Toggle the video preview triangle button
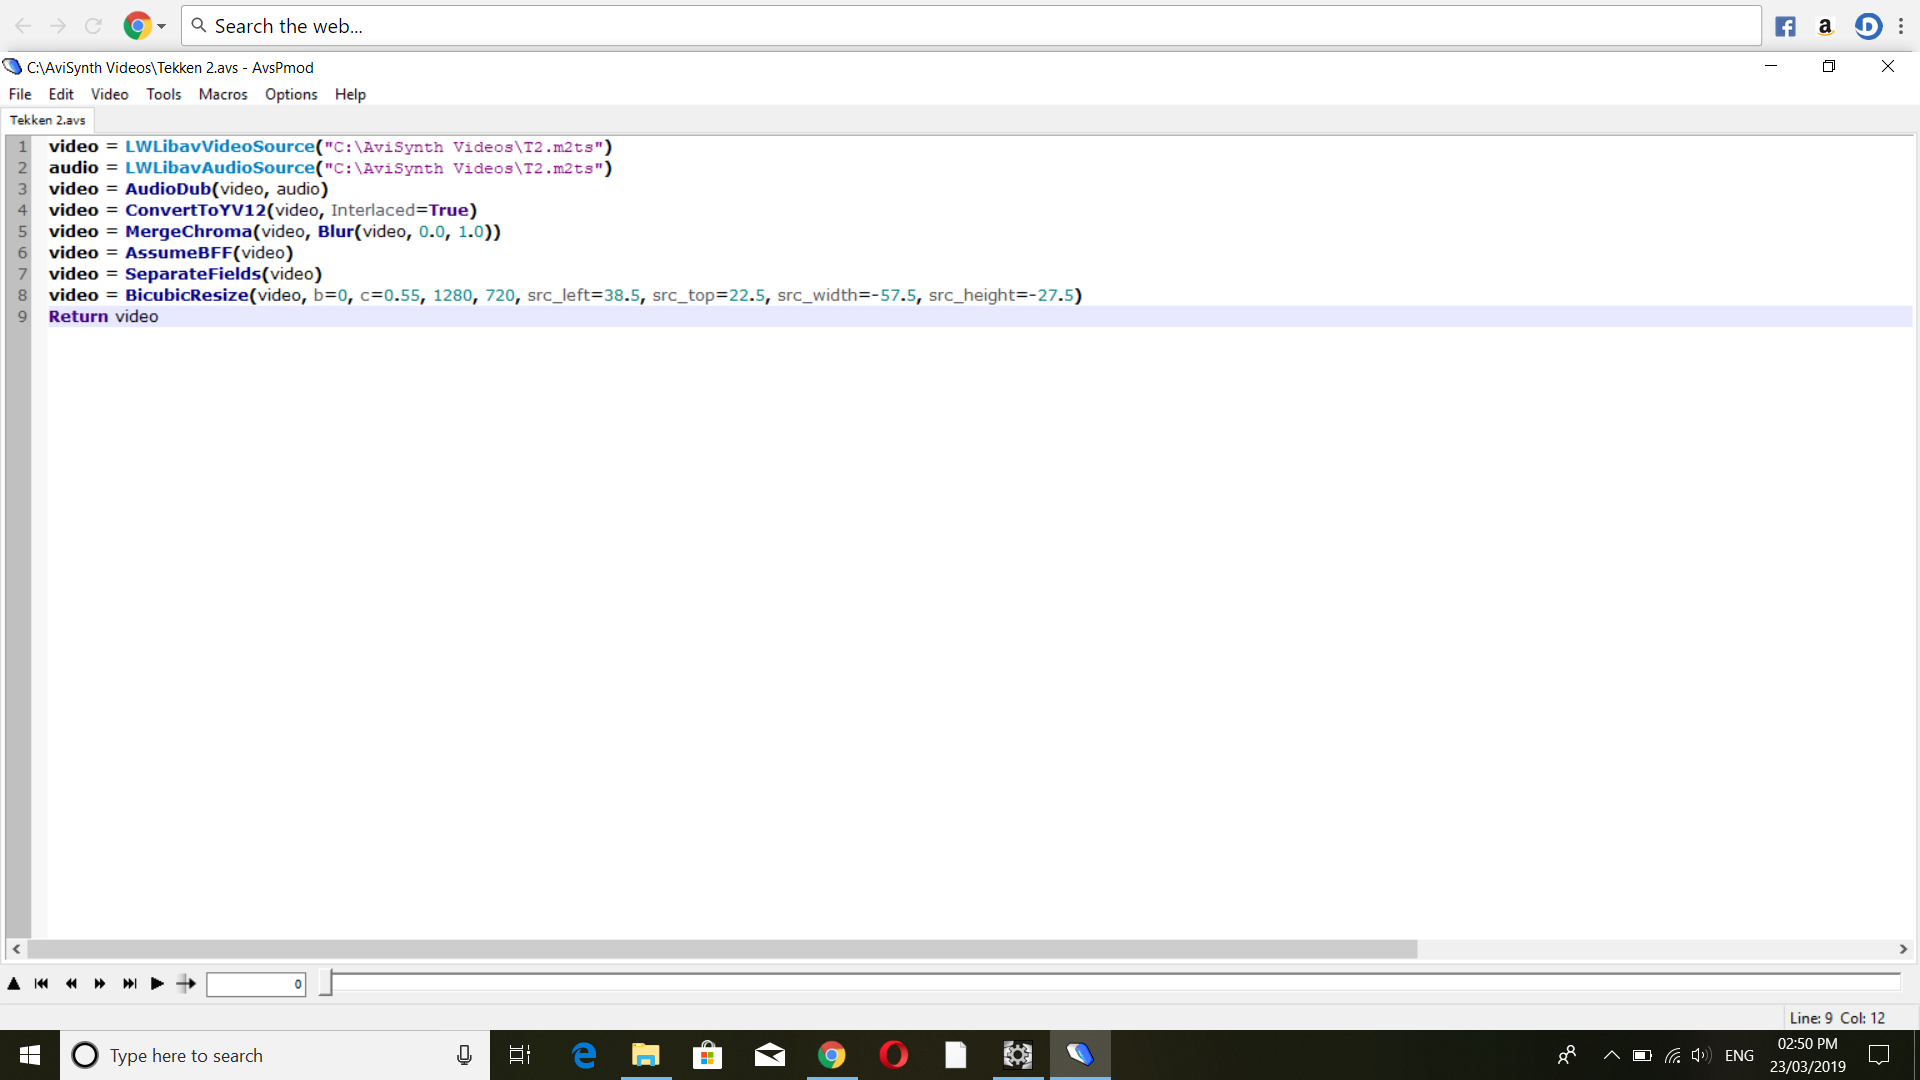The height and width of the screenshot is (1080, 1920). tap(14, 984)
